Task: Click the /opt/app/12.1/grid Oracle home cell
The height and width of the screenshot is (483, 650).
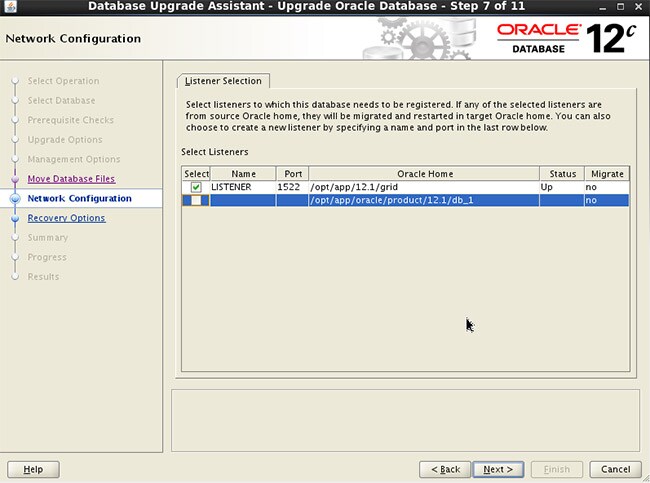Action: 424,187
